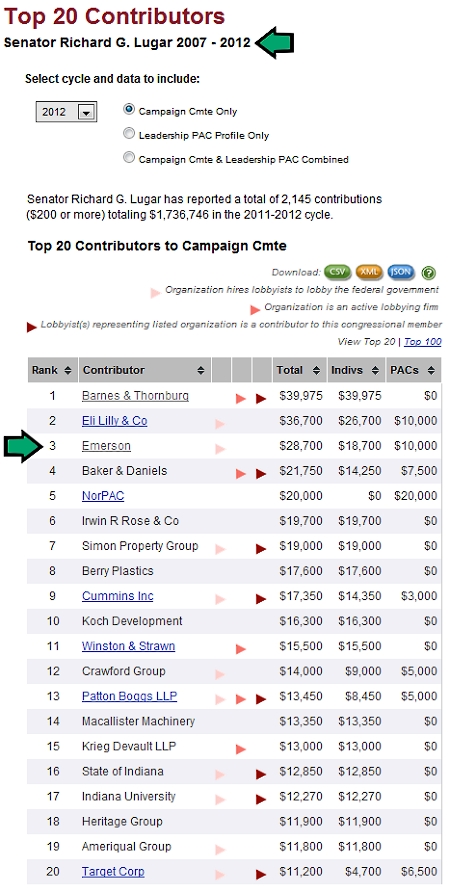Open the Eli Lilly & Co link
Viewport: 450px width, 892px height.
point(114,421)
